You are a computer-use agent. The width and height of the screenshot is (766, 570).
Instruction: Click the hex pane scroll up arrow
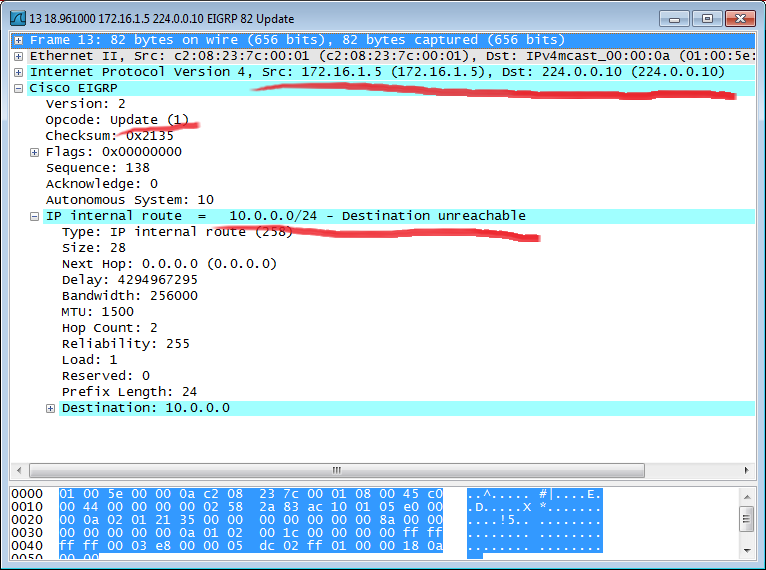747,497
